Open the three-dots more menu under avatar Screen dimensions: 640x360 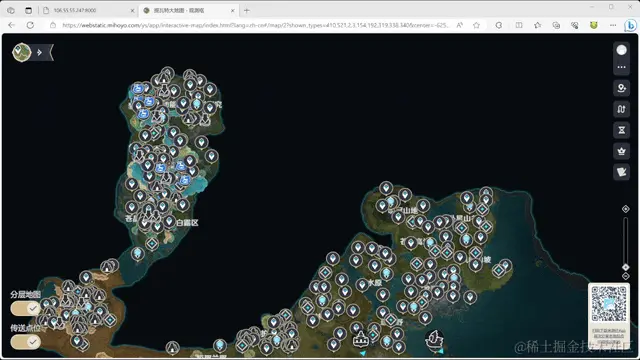click(x=621, y=67)
